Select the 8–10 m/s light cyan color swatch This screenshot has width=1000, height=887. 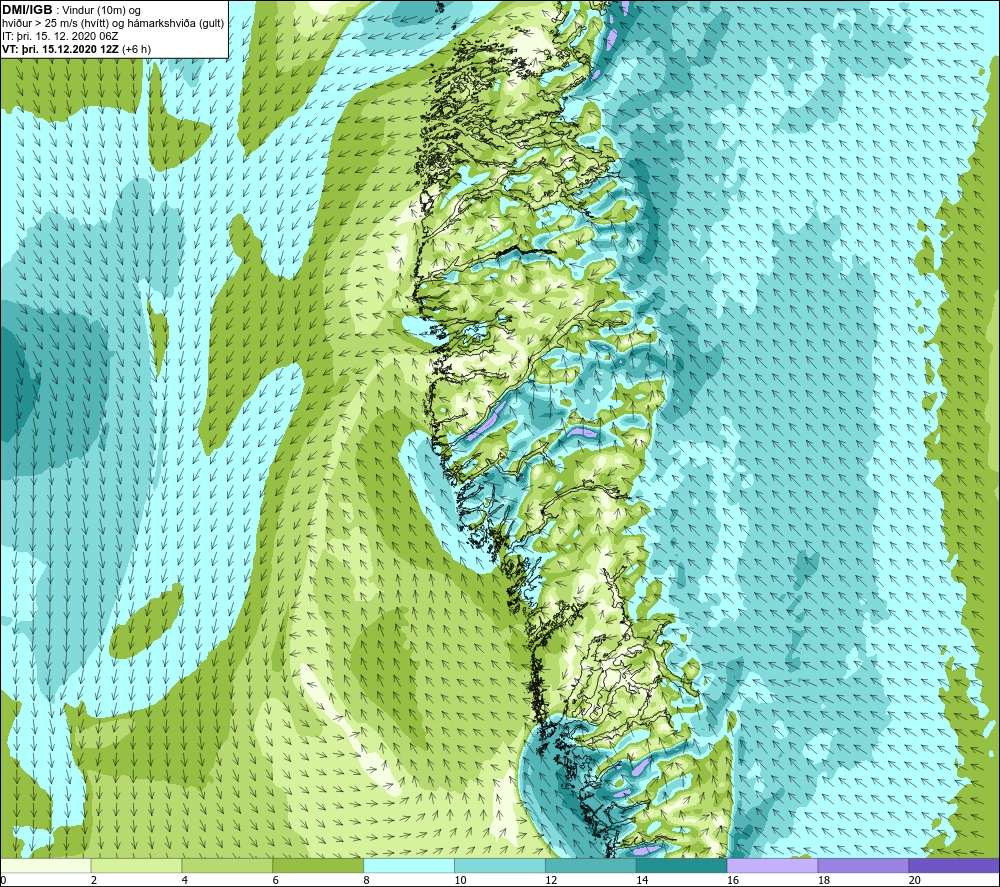[x=409, y=865]
